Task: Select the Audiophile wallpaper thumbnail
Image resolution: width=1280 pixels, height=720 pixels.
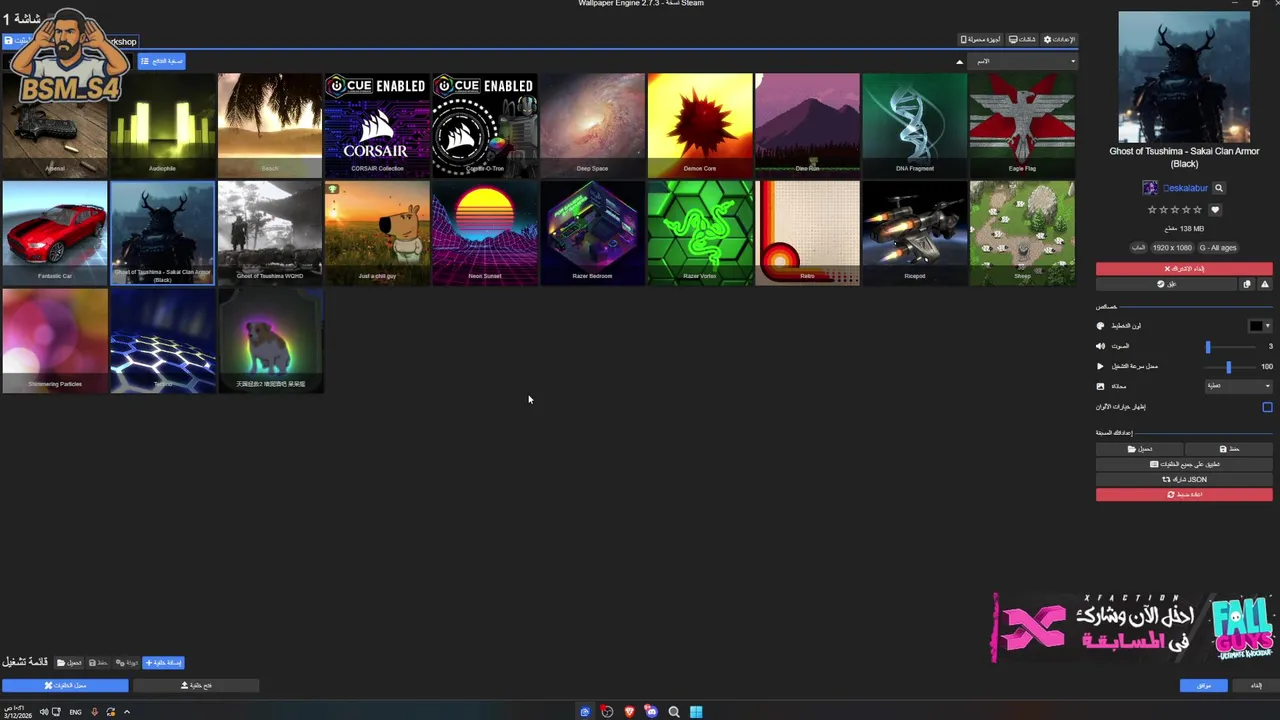Action: [x=162, y=125]
